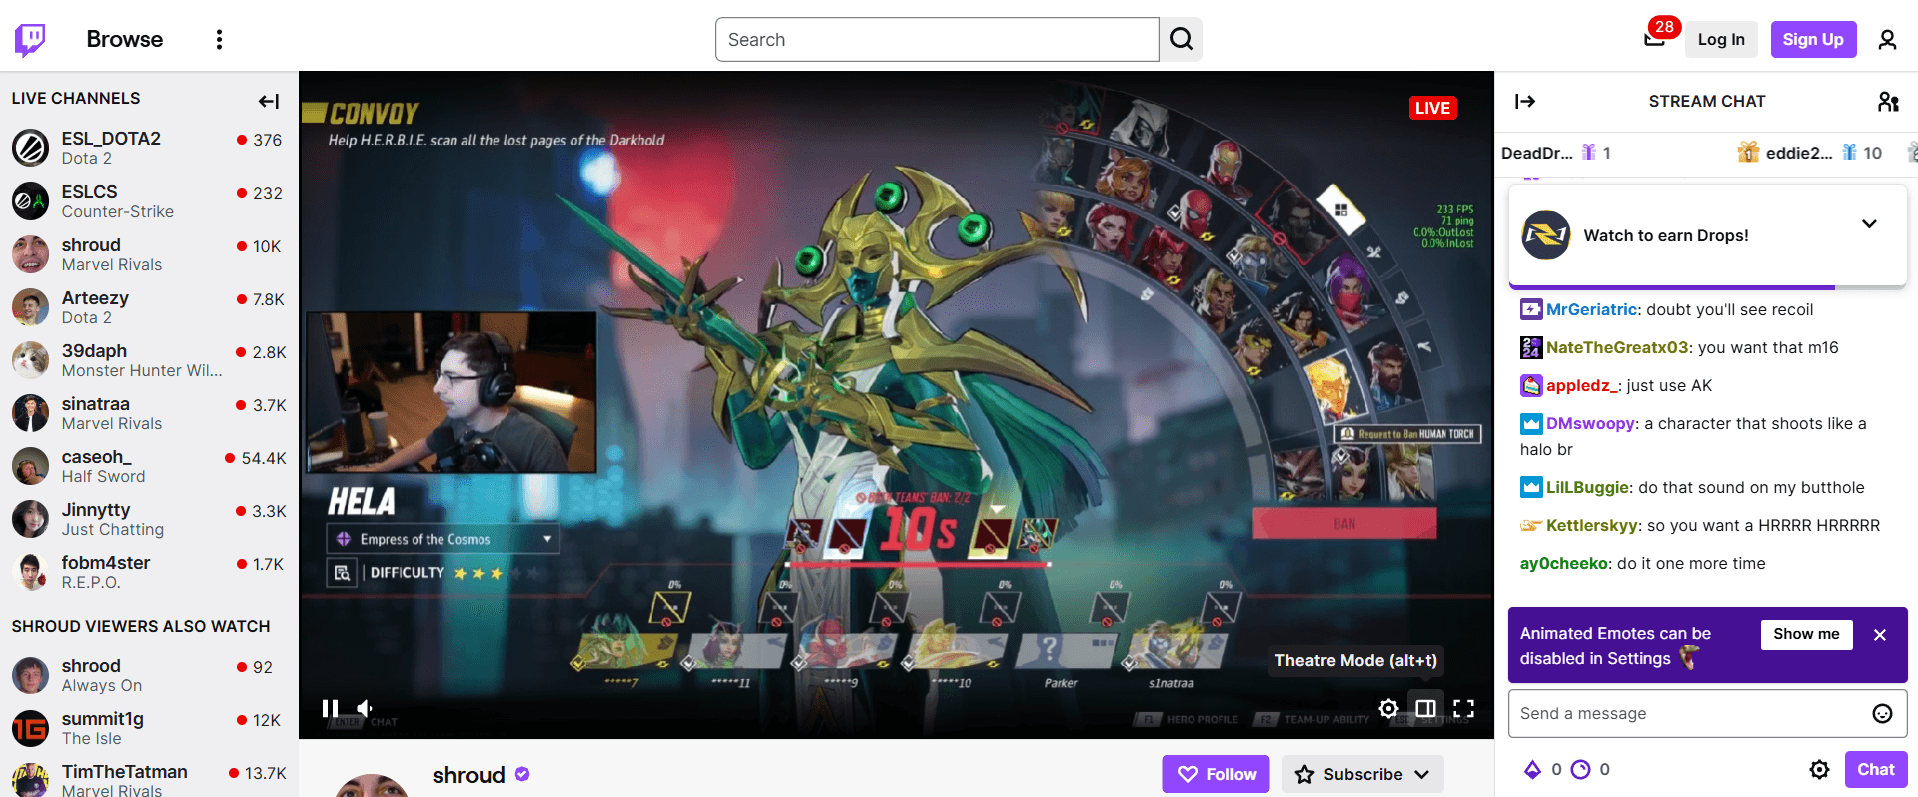Click eddie2's gift badge in leaderboard

tap(1748, 152)
